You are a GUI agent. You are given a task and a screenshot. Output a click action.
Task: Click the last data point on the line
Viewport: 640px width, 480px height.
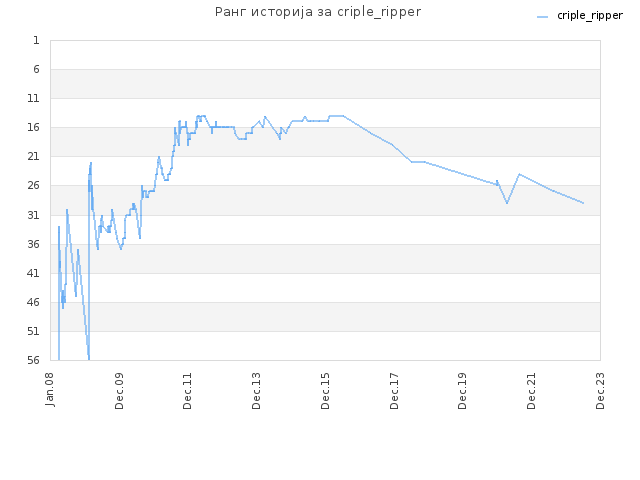tap(583, 203)
